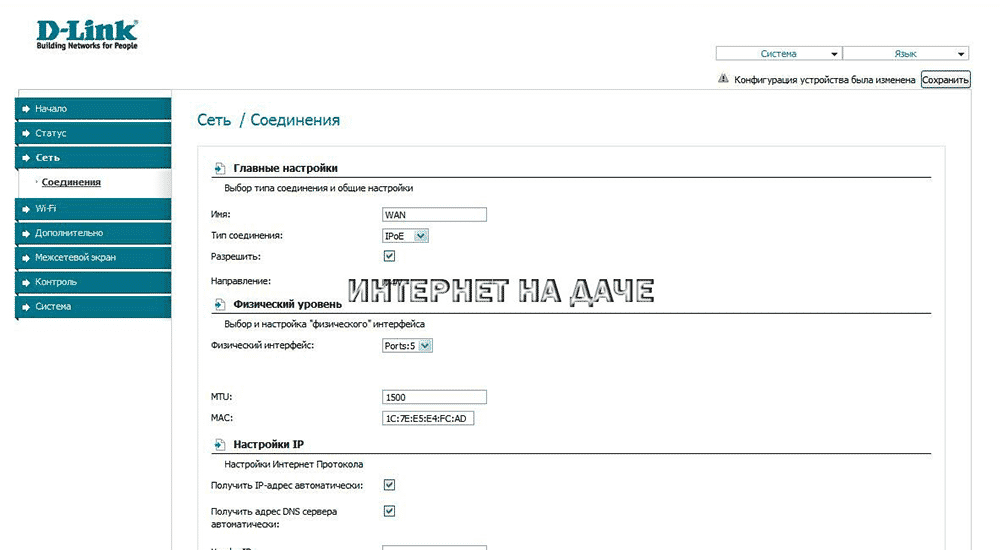Open the Система dropdown at top
The height and width of the screenshot is (550, 1000).
pos(779,54)
